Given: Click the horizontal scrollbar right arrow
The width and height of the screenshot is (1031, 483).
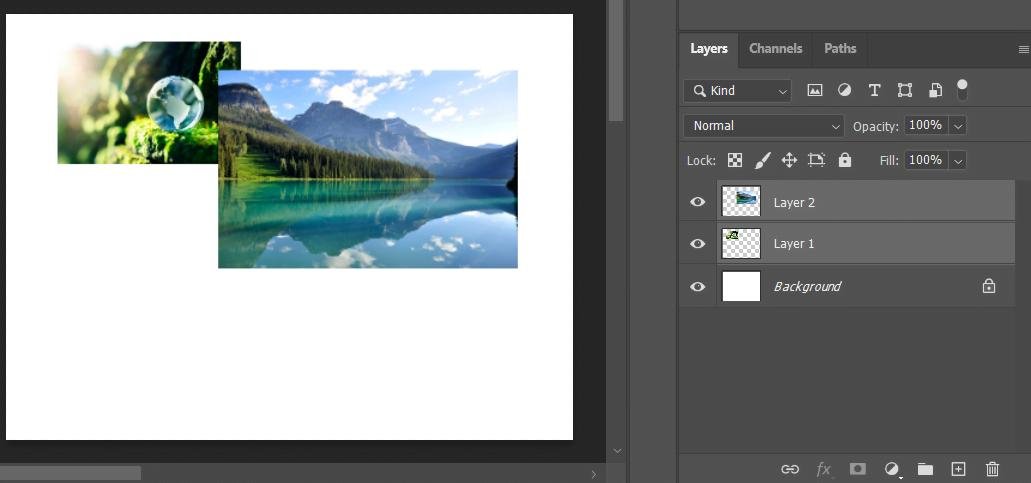Looking at the screenshot, I should (x=594, y=474).
